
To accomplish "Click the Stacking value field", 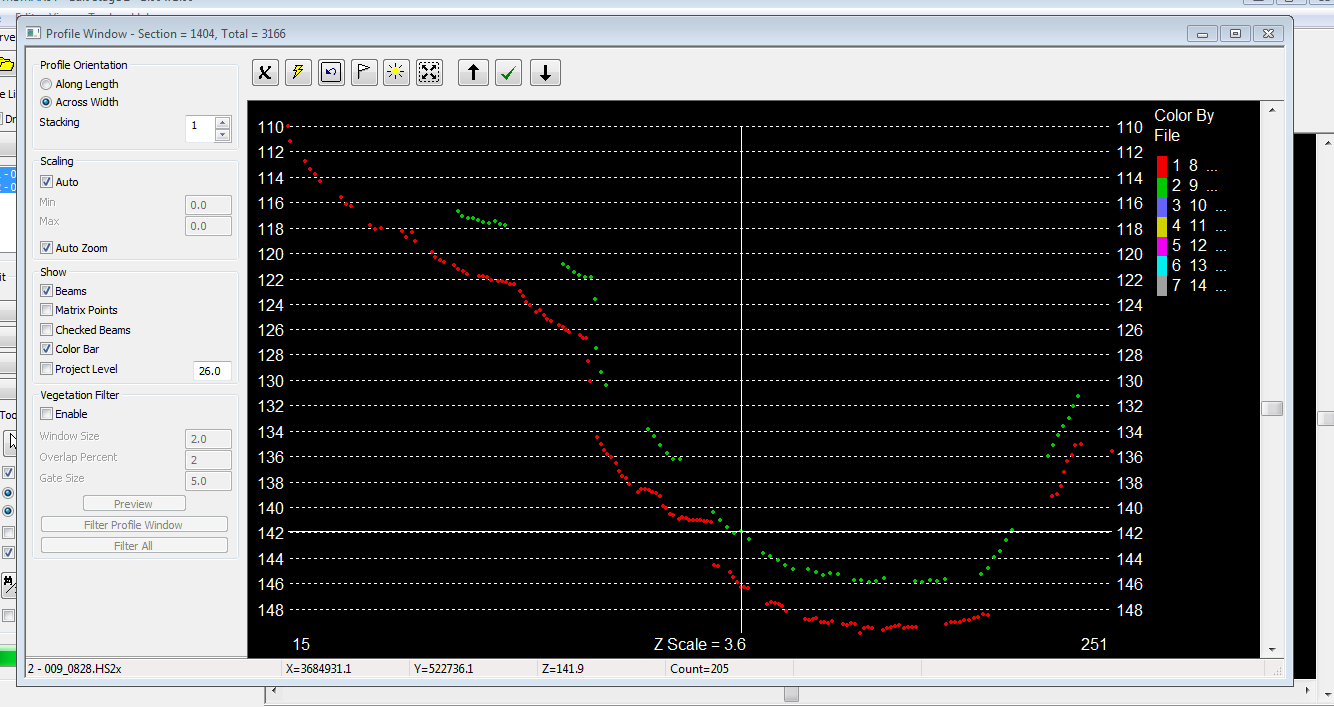I will pos(201,128).
